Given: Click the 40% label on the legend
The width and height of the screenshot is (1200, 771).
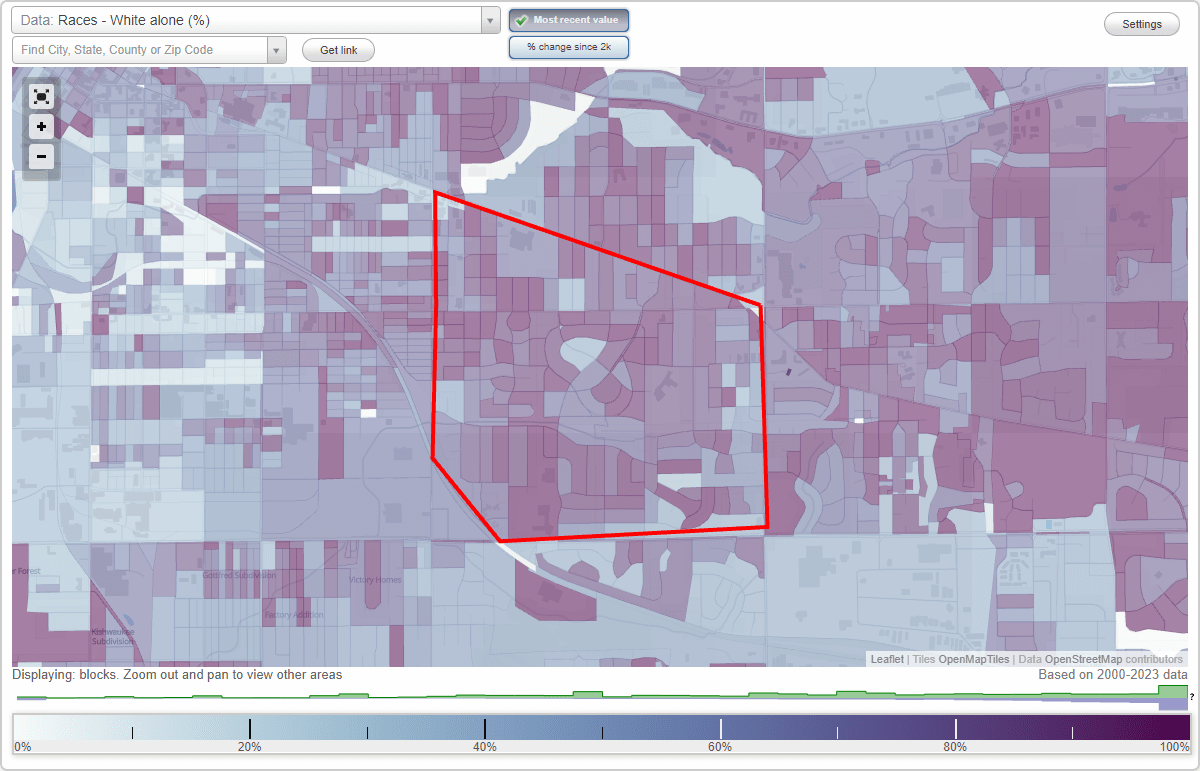Looking at the screenshot, I should tap(485, 747).
